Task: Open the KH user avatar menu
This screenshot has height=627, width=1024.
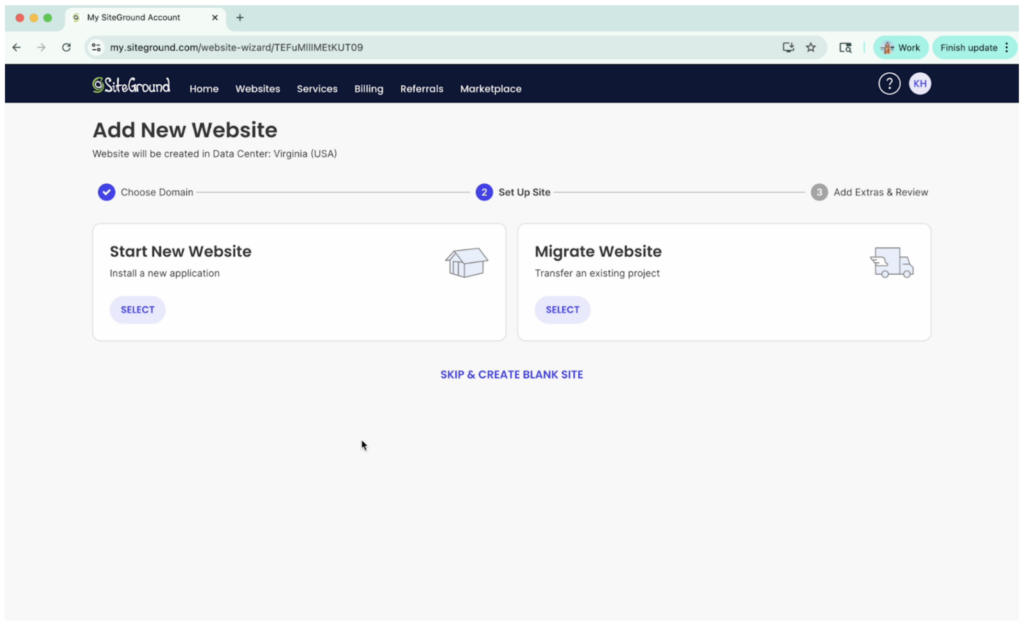Action: 920,84
